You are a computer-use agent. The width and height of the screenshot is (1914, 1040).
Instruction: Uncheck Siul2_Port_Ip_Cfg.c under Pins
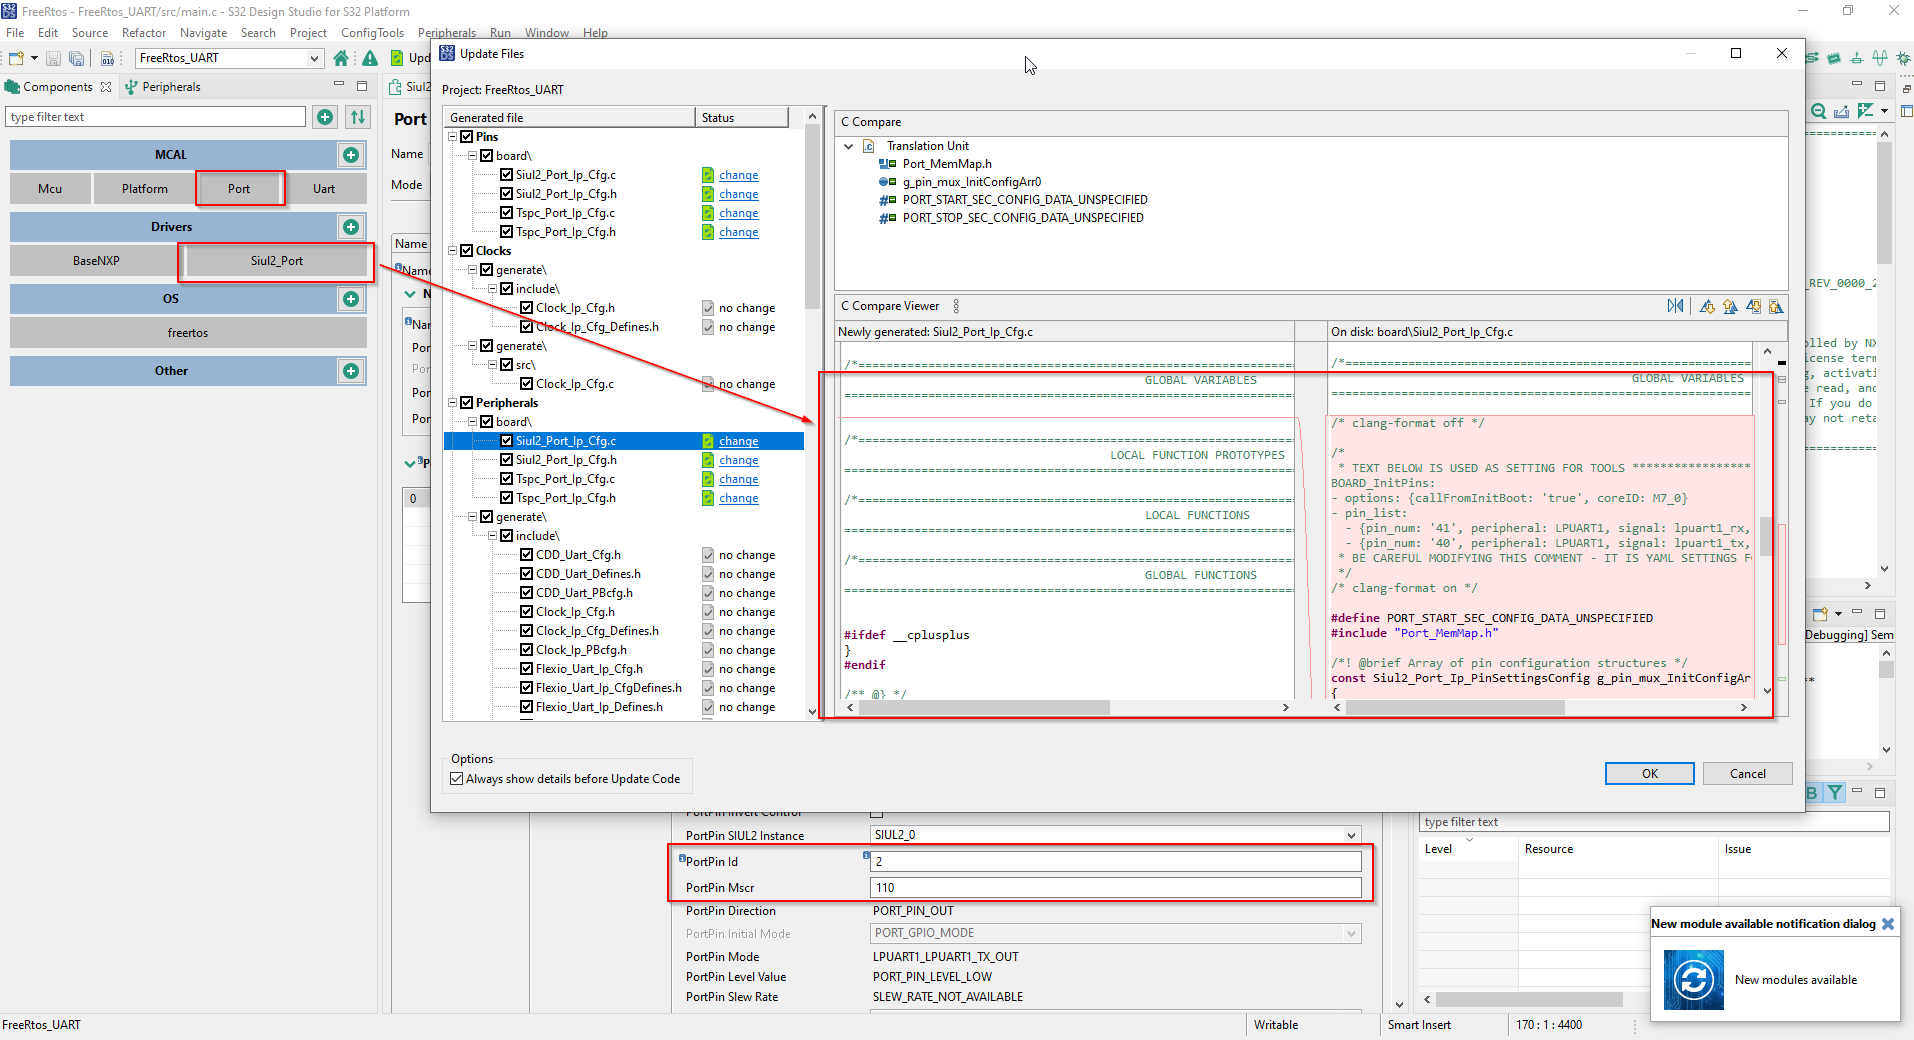coord(507,174)
